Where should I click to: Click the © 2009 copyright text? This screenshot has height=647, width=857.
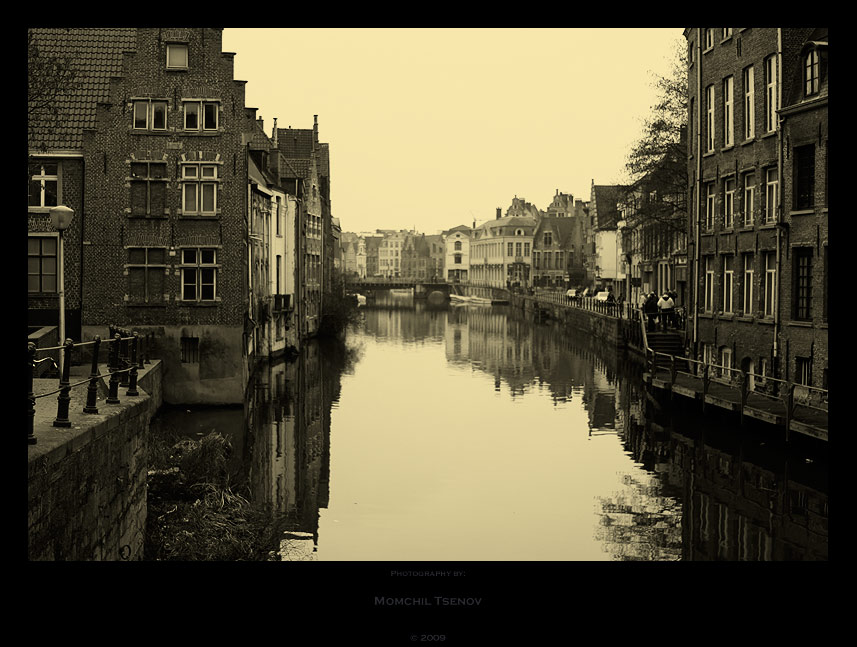[427, 637]
